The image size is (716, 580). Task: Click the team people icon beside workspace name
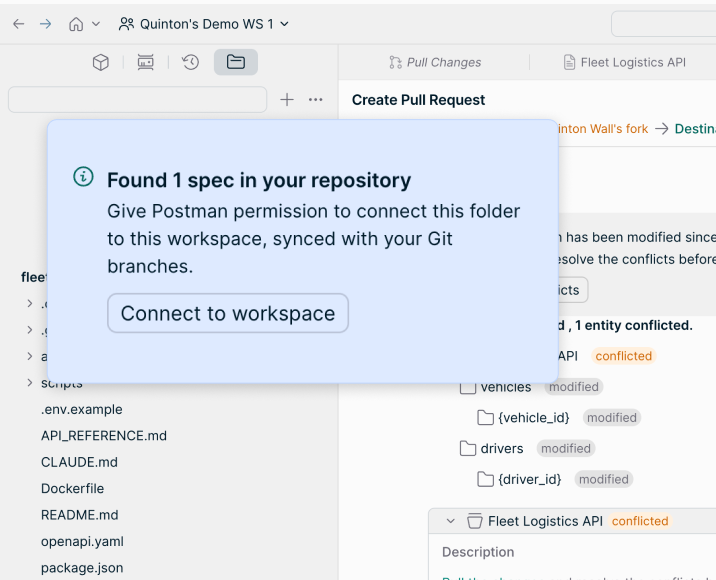[126, 24]
